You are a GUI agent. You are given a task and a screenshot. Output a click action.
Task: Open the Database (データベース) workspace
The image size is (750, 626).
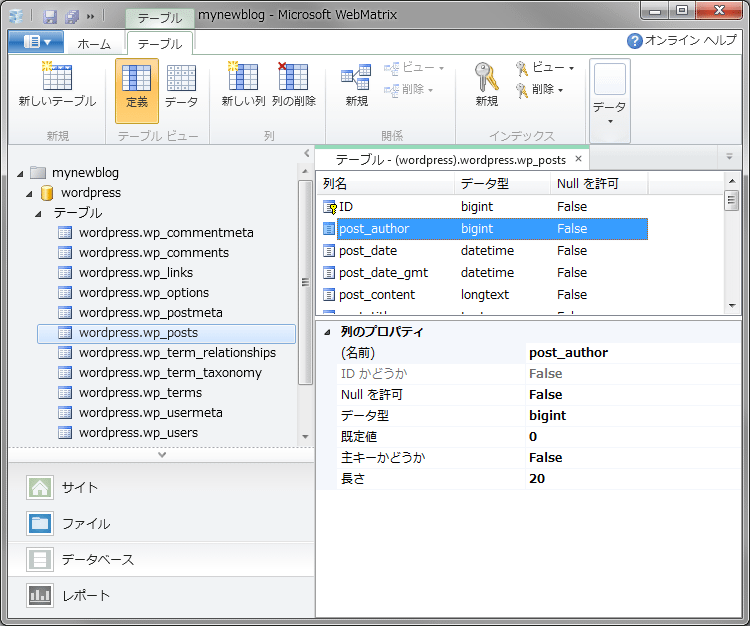click(x=161, y=560)
